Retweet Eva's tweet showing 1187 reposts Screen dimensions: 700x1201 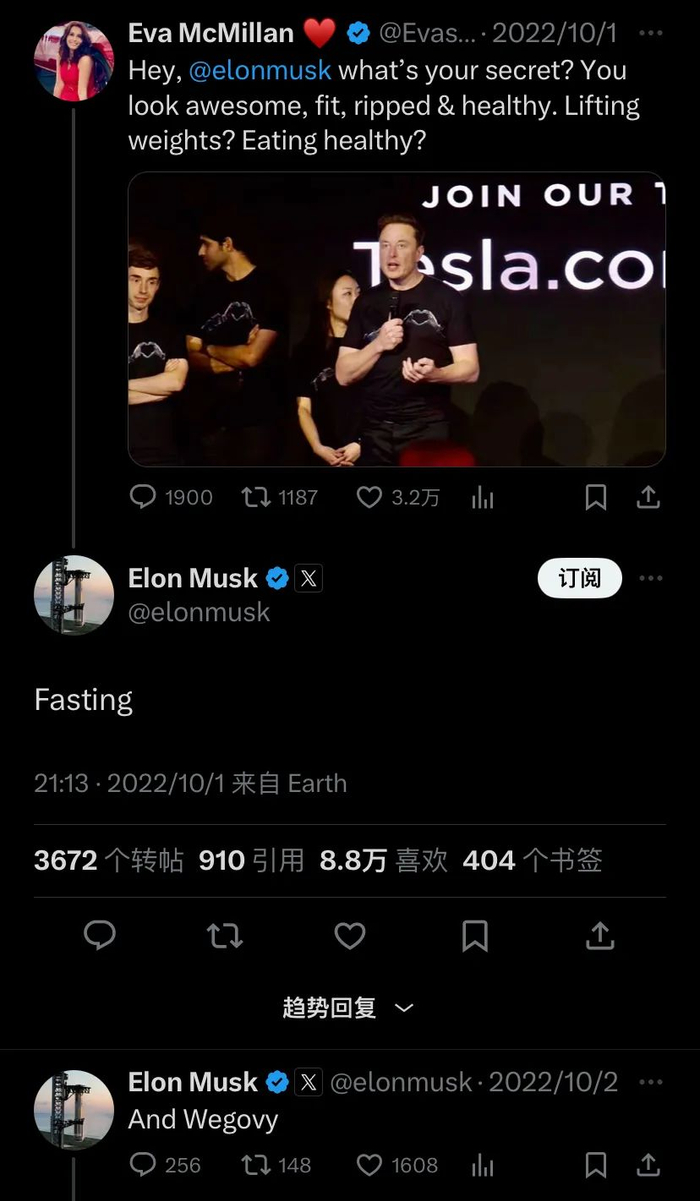click(281, 497)
